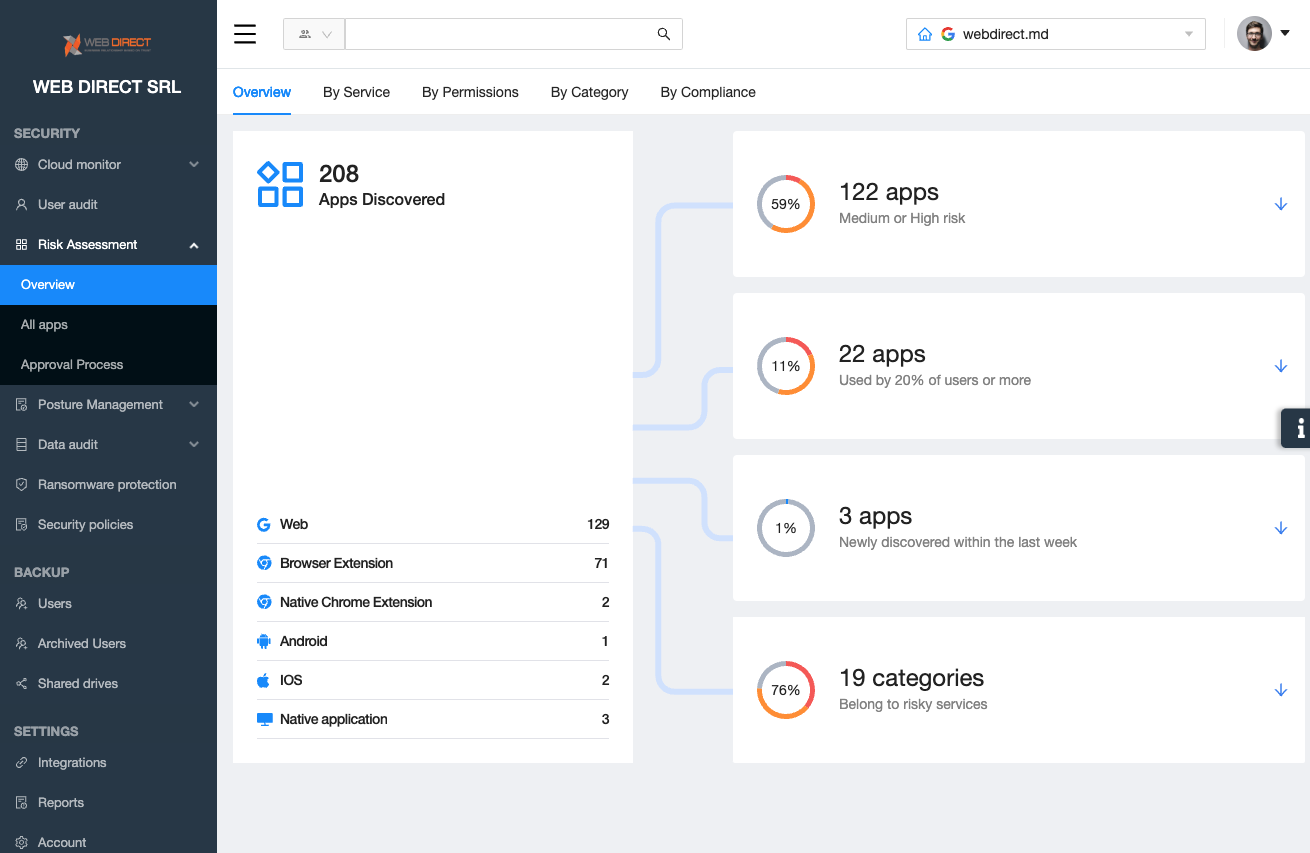This screenshot has height=853, width=1310.
Task: Open the User audit section icon
Action: pos(22,204)
